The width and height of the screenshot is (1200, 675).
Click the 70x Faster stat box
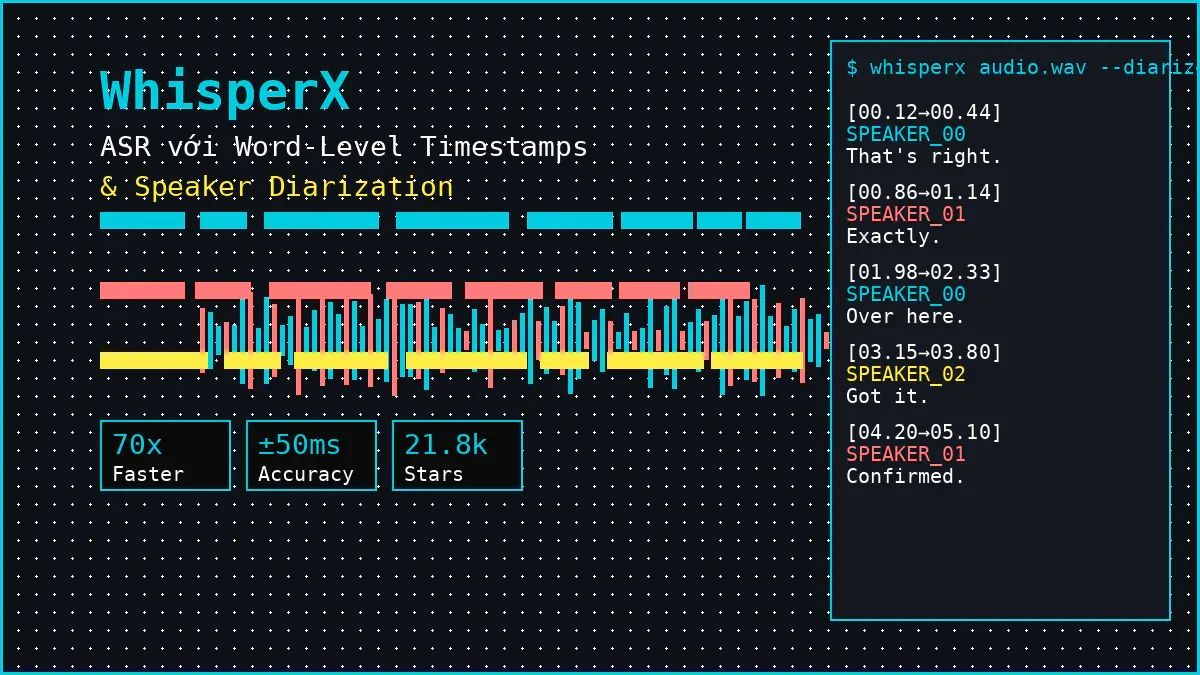(165, 456)
